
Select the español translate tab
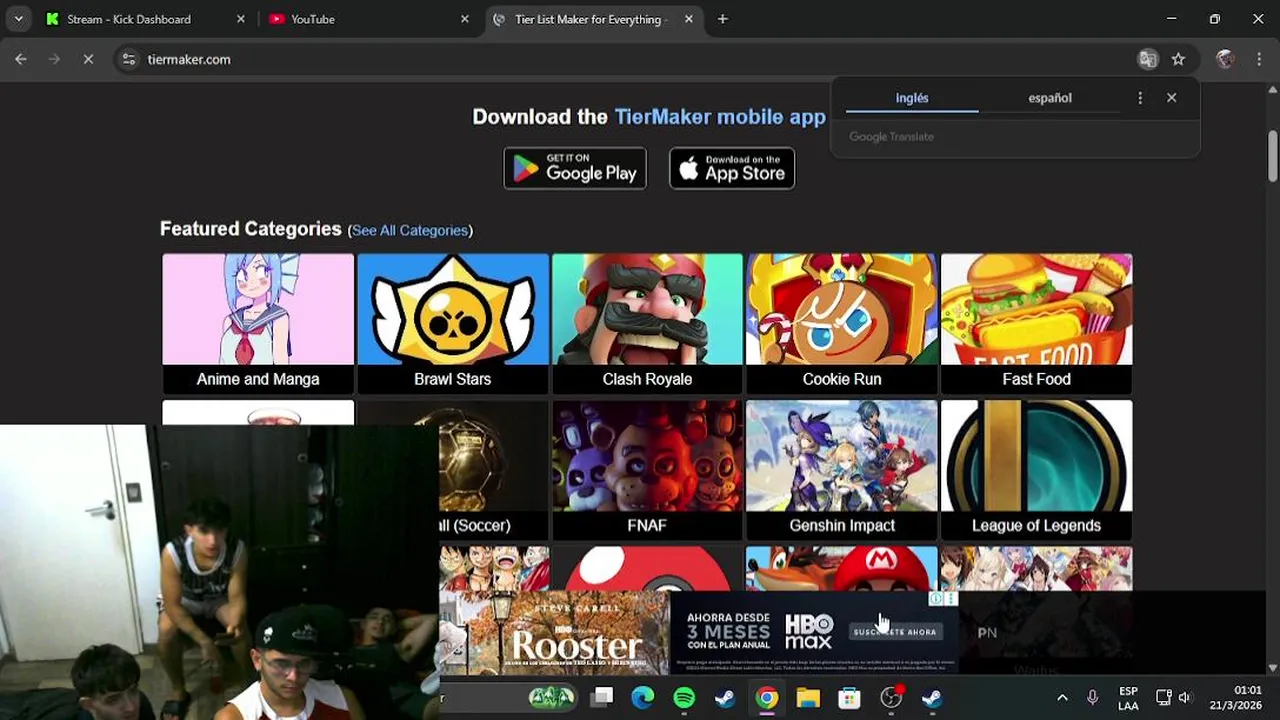(x=1049, y=98)
